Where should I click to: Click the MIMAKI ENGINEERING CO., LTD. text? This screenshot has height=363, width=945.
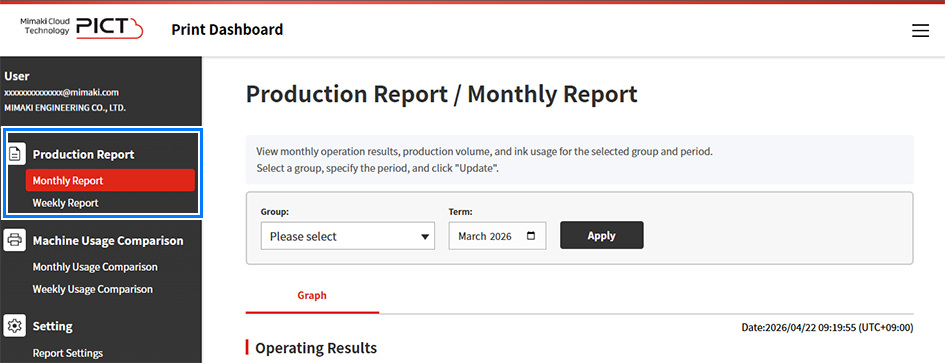click(65, 108)
